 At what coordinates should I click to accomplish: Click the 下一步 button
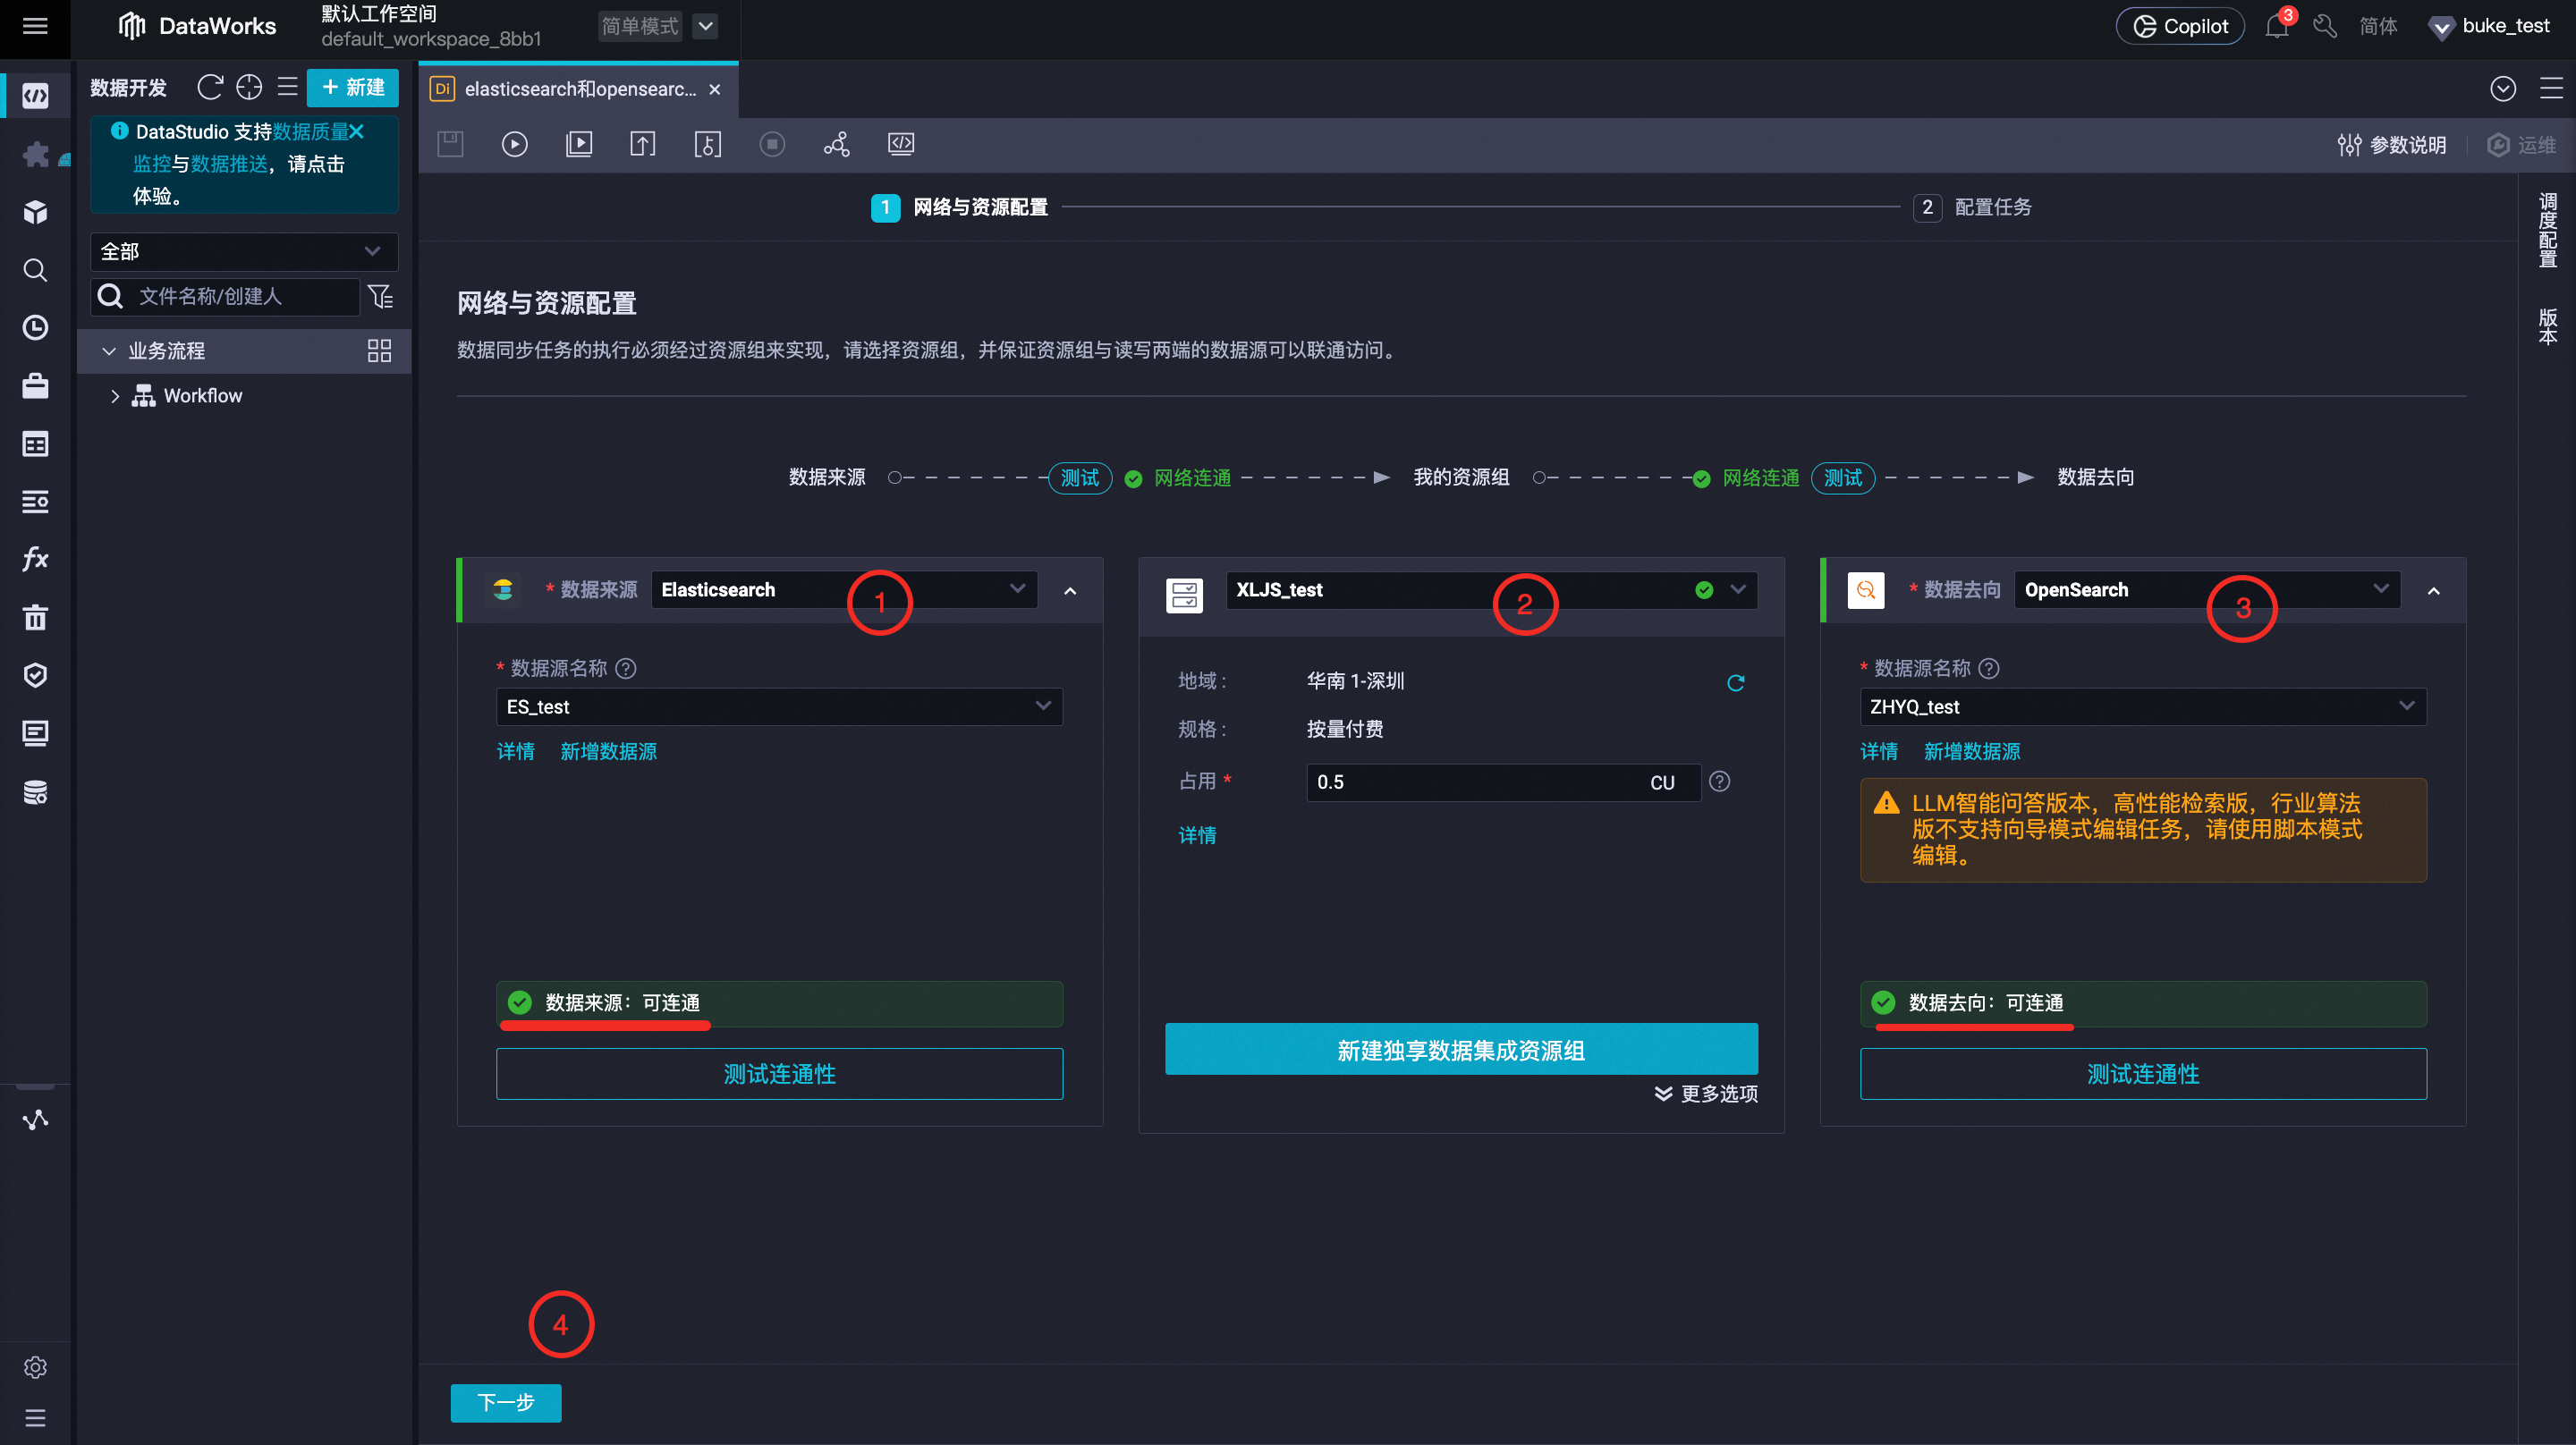(506, 1403)
